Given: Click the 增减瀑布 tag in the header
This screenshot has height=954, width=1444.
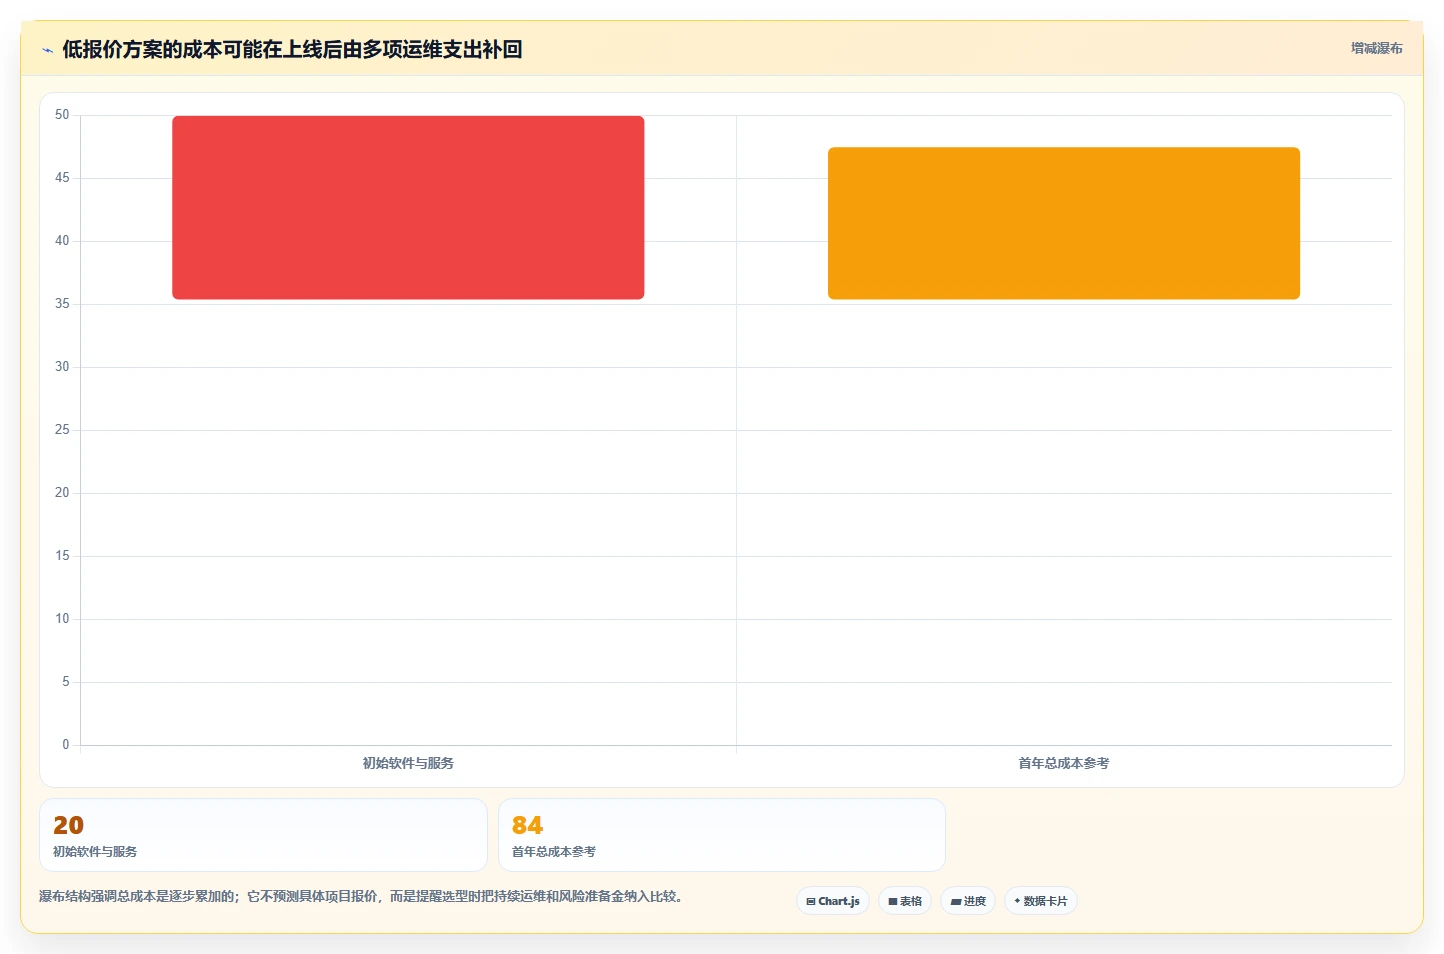Looking at the screenshot, I should [1376, 48].
